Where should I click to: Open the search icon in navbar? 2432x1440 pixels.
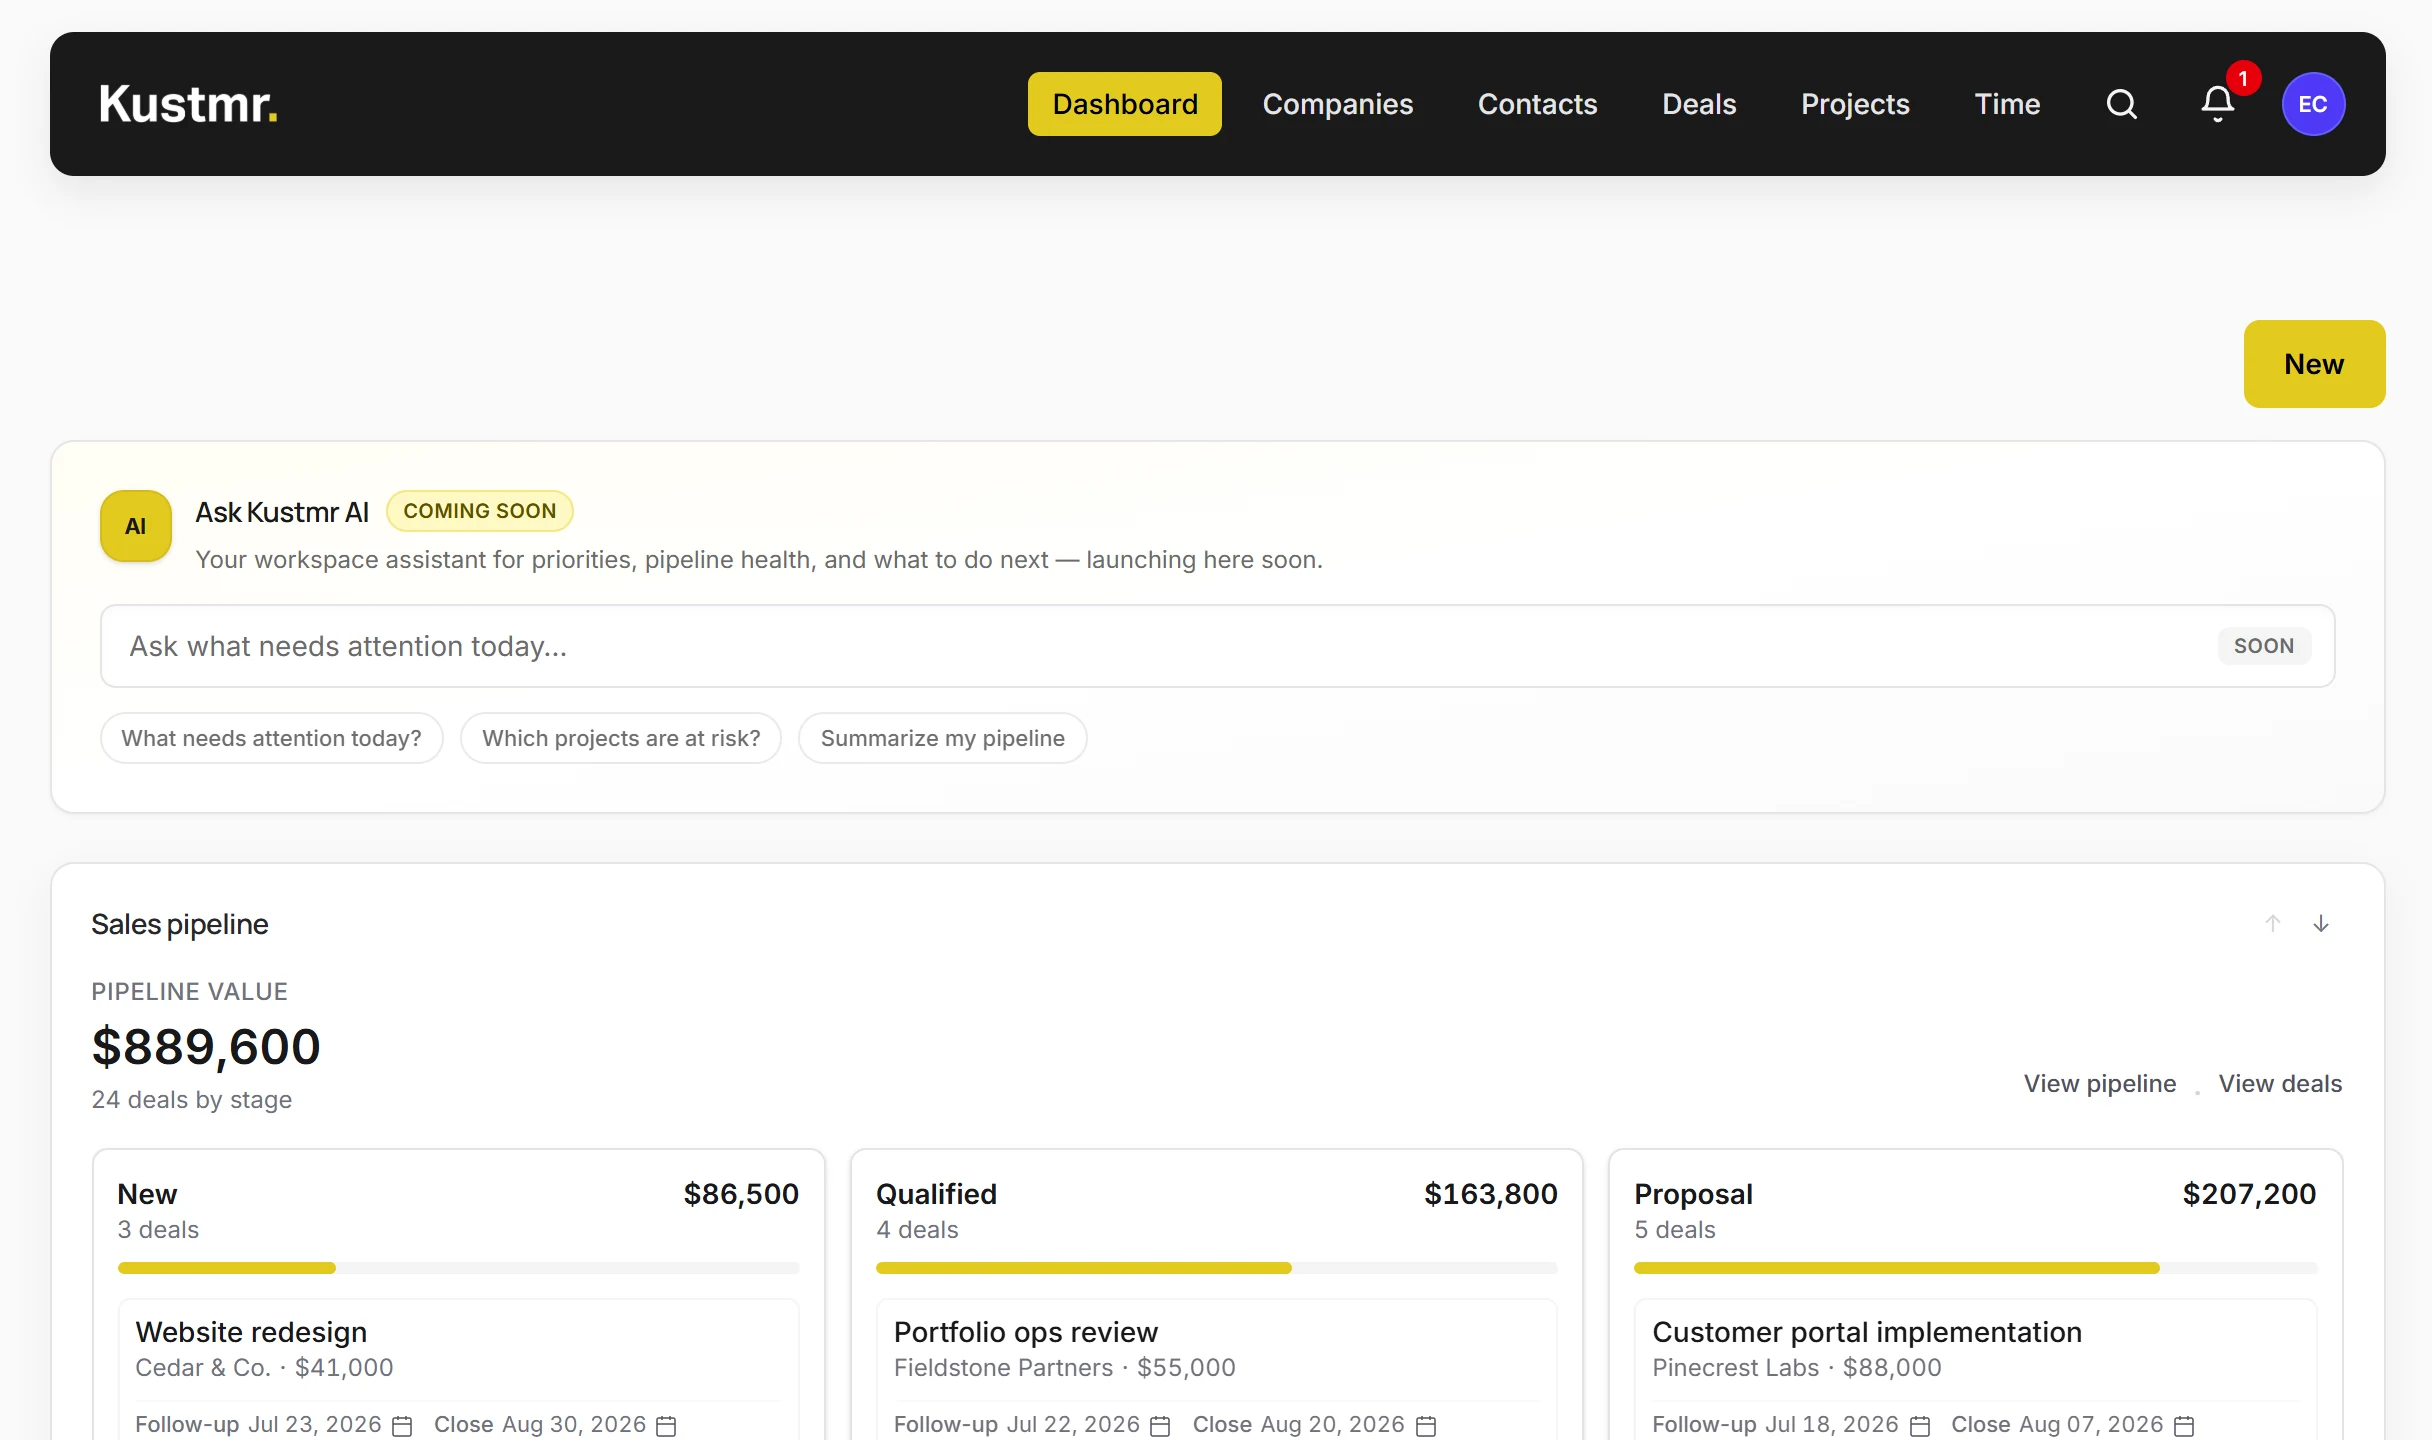2121,104
